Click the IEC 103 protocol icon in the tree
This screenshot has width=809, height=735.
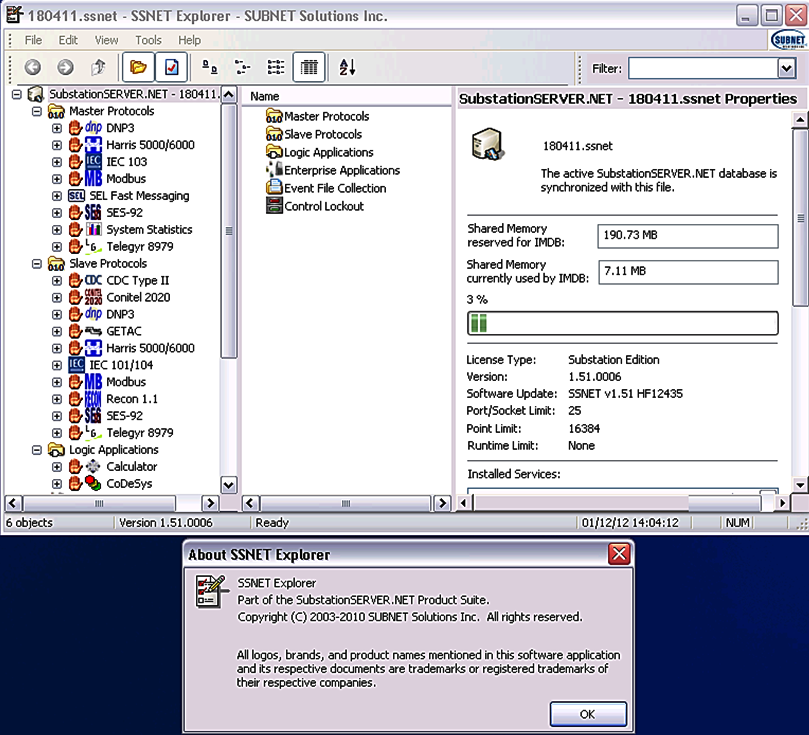pyautogui.click(x=93, y=162)
